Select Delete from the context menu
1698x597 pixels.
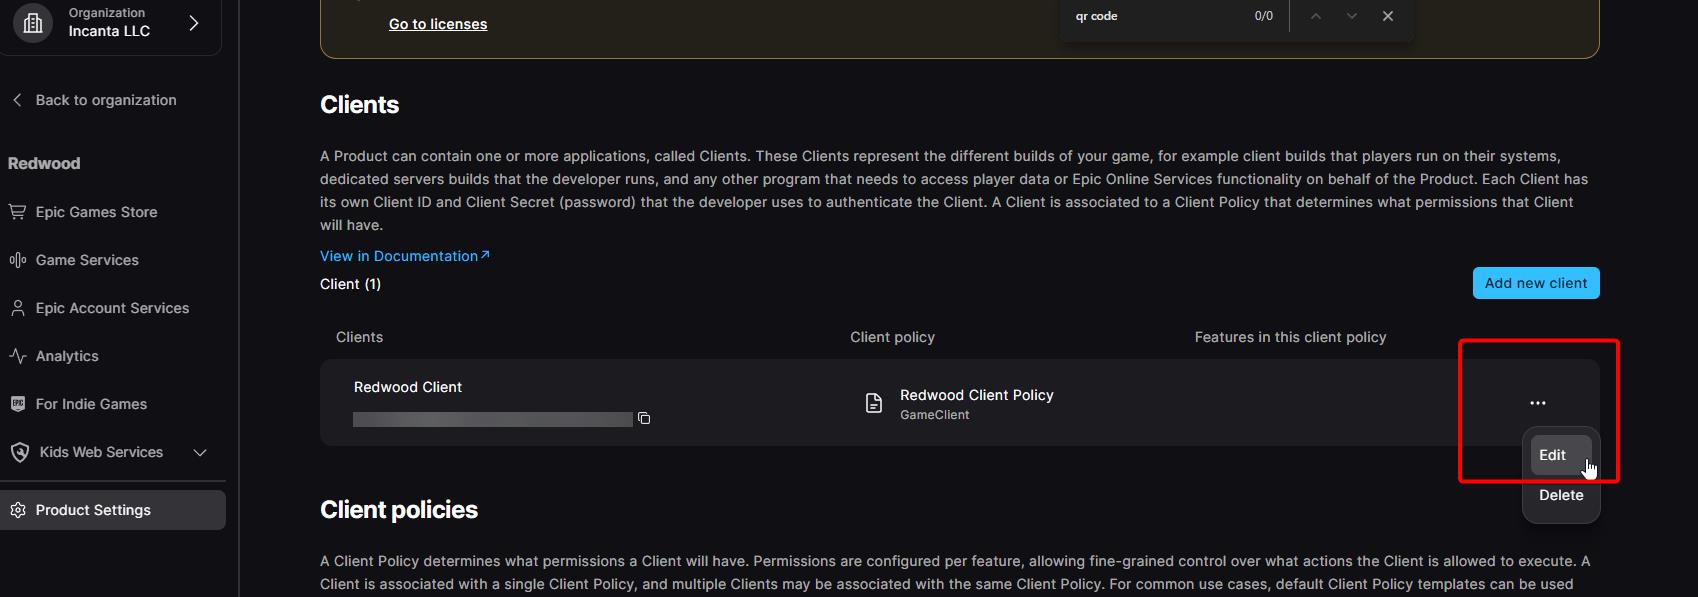click(x=1560, y=495)
